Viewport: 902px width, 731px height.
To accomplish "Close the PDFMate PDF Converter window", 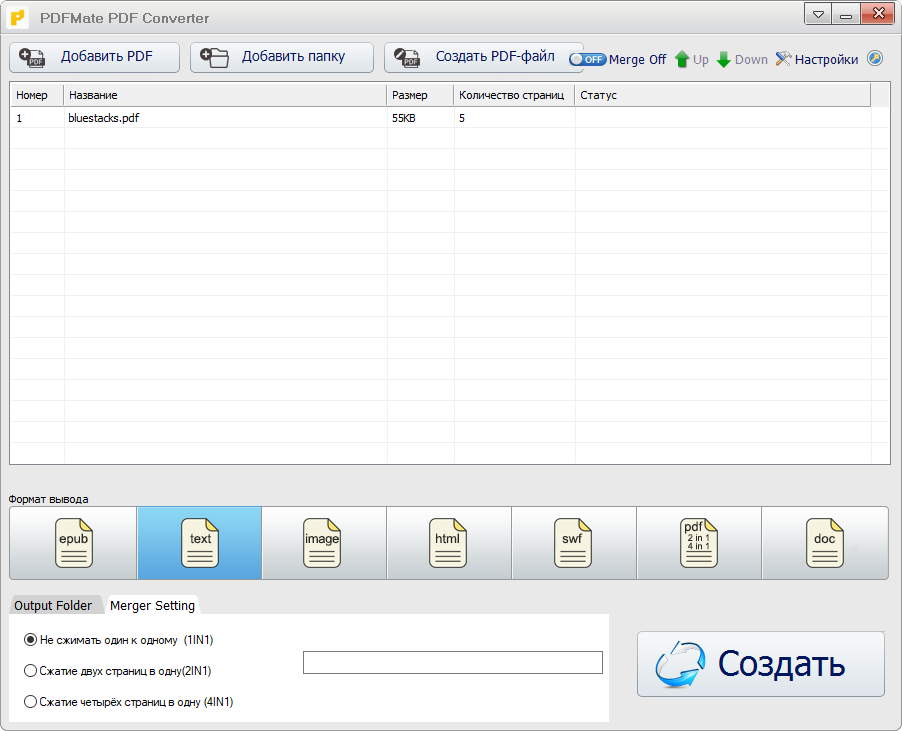I will click(878, 14).
